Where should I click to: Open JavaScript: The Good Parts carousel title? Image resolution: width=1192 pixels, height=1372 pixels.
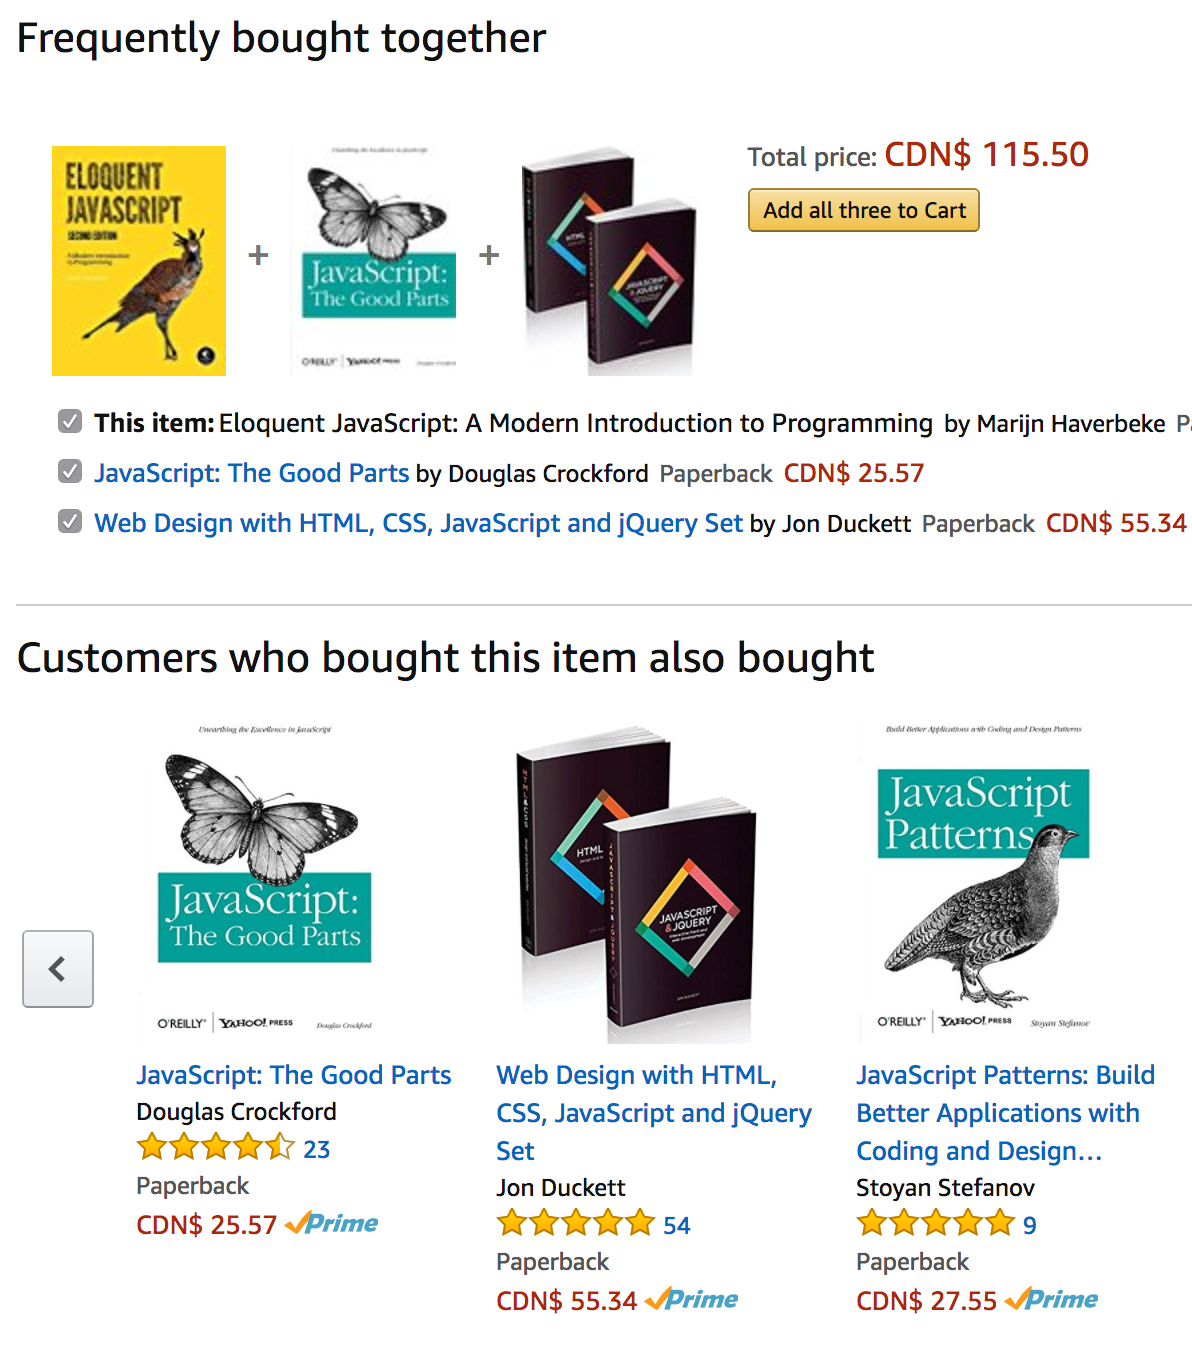click(x=294, y=1075)
